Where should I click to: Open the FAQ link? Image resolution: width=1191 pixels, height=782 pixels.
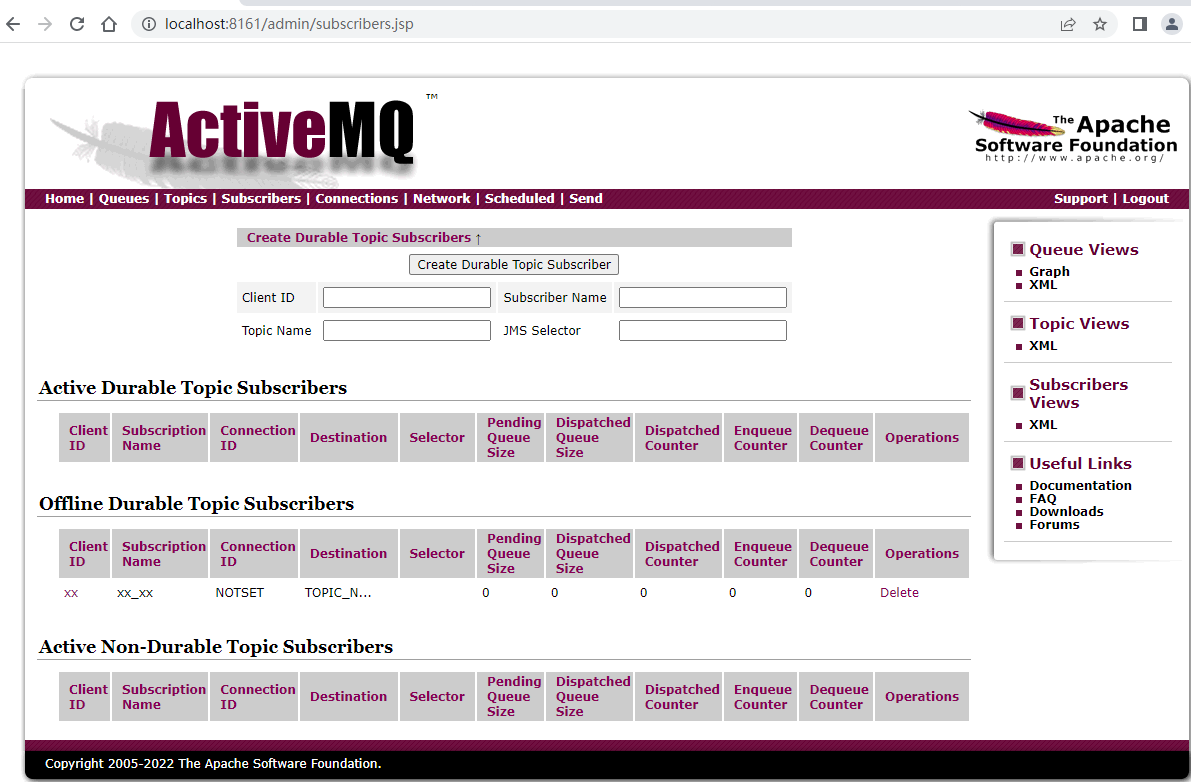click(x=1043, y=498)
